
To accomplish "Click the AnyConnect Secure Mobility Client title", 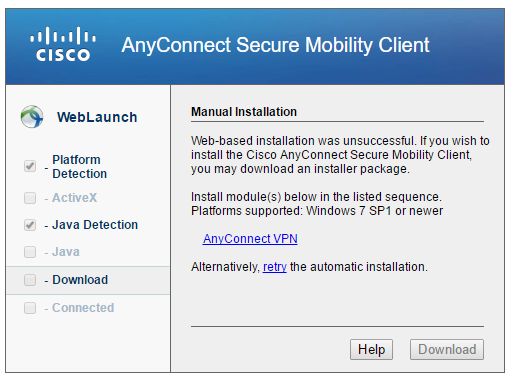I will tap(275, 45).
